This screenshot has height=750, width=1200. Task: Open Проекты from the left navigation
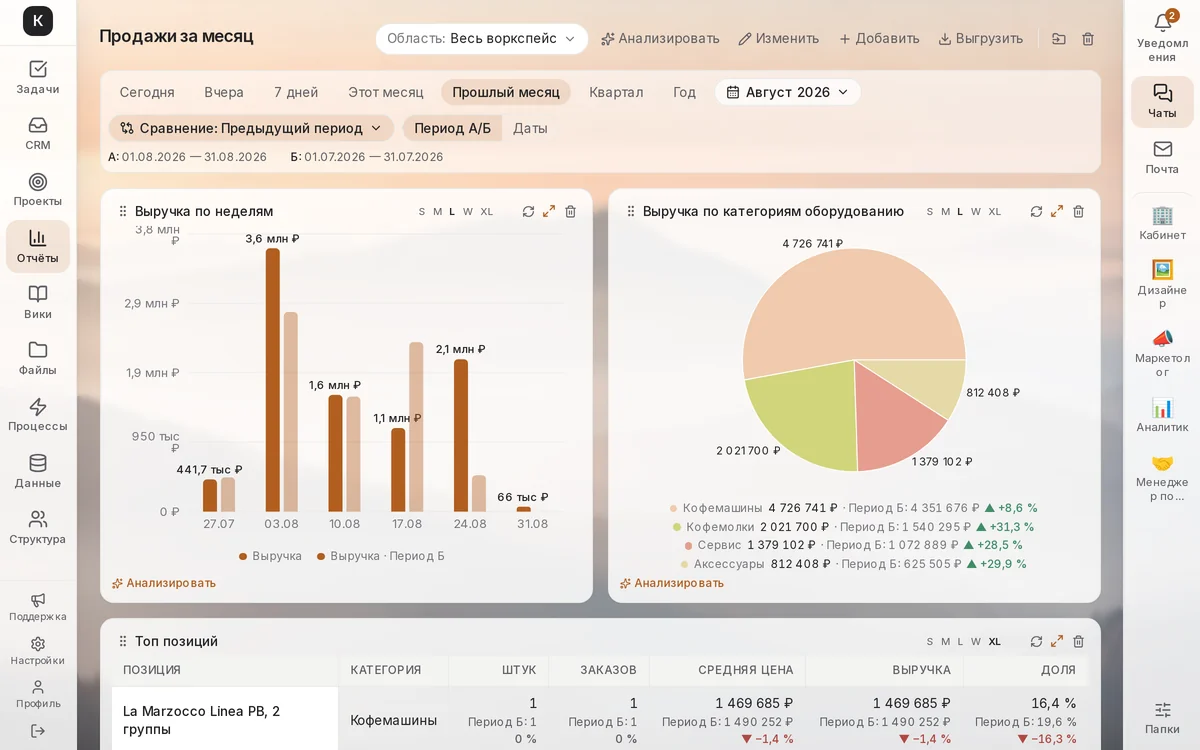[x=38, y=189]
